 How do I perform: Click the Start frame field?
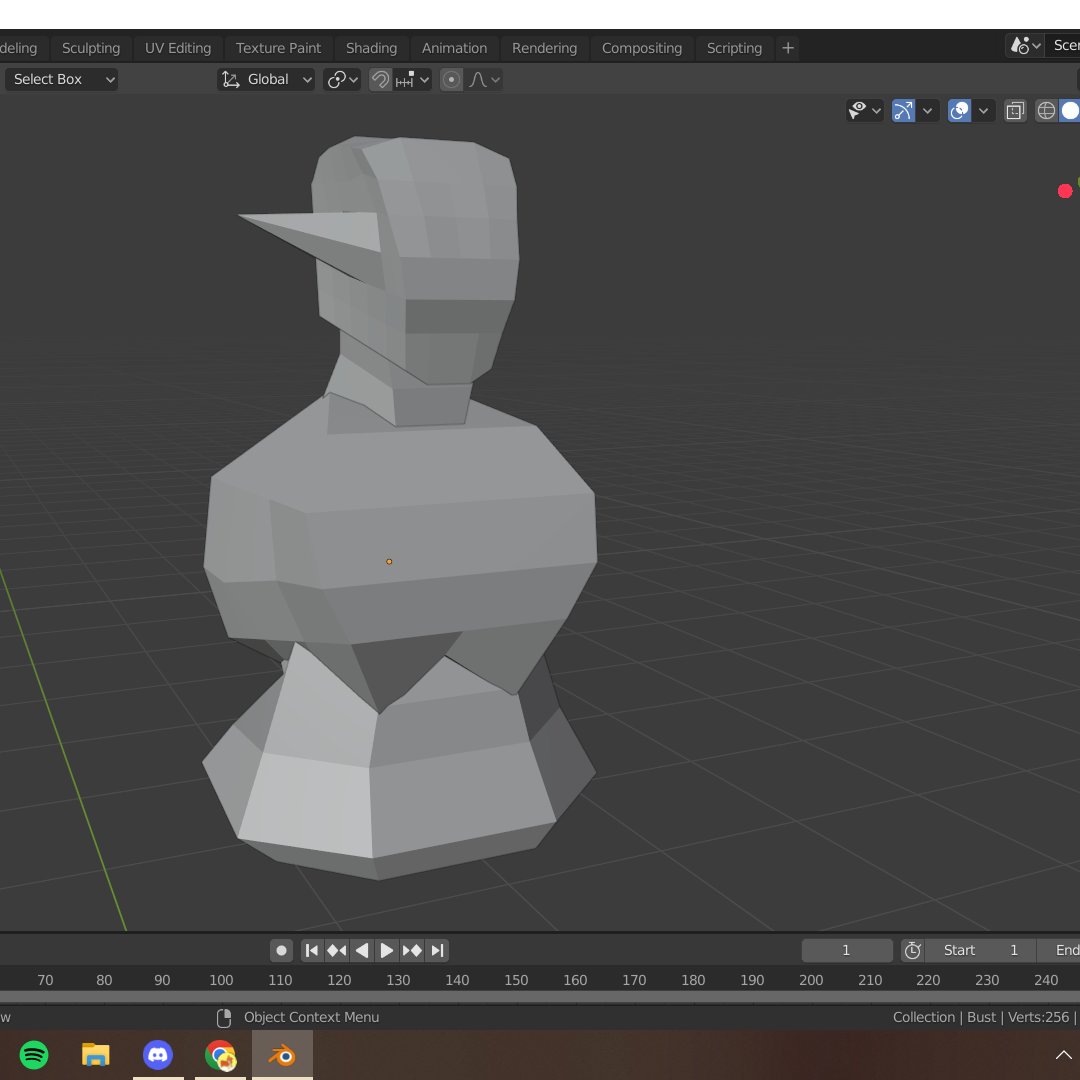pyautogui.click(x=980, y=951)
